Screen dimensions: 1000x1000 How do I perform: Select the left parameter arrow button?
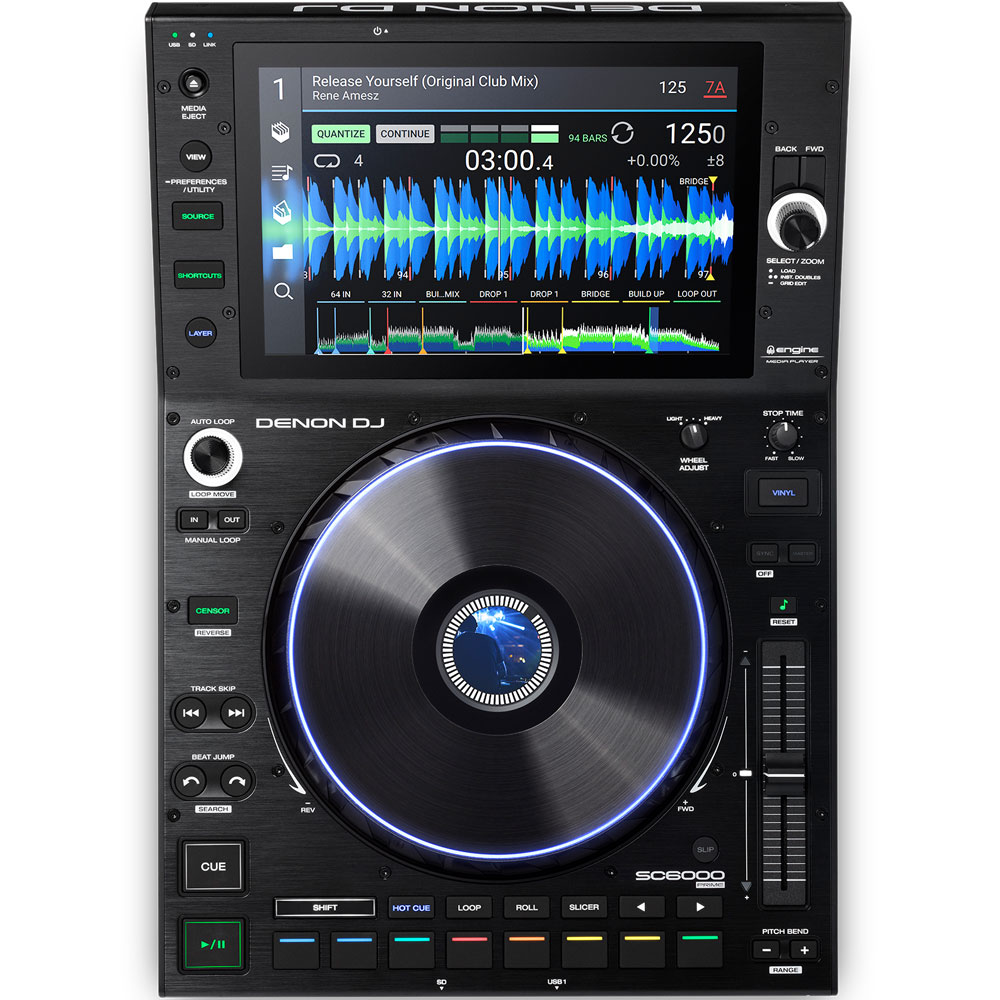click(642, 907)
